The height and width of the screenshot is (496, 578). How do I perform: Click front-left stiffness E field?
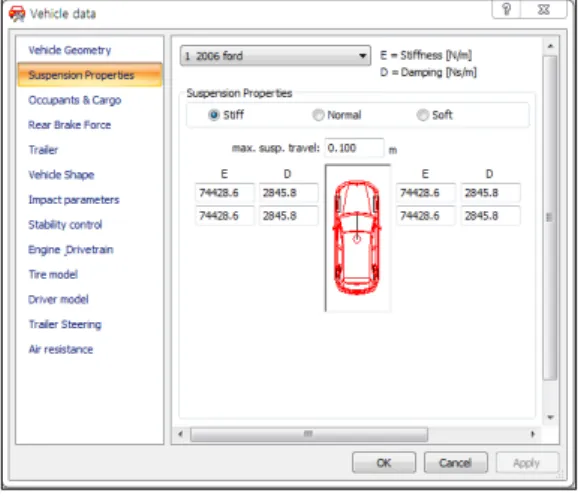click(224, 193)
